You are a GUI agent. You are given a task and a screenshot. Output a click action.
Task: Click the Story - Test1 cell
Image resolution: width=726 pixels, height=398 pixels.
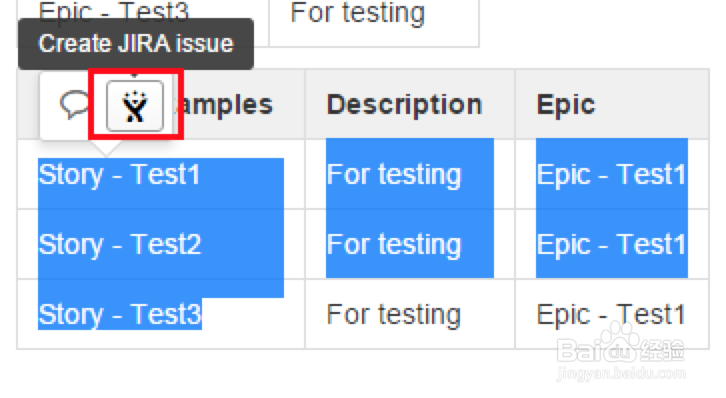click(119, 175)
